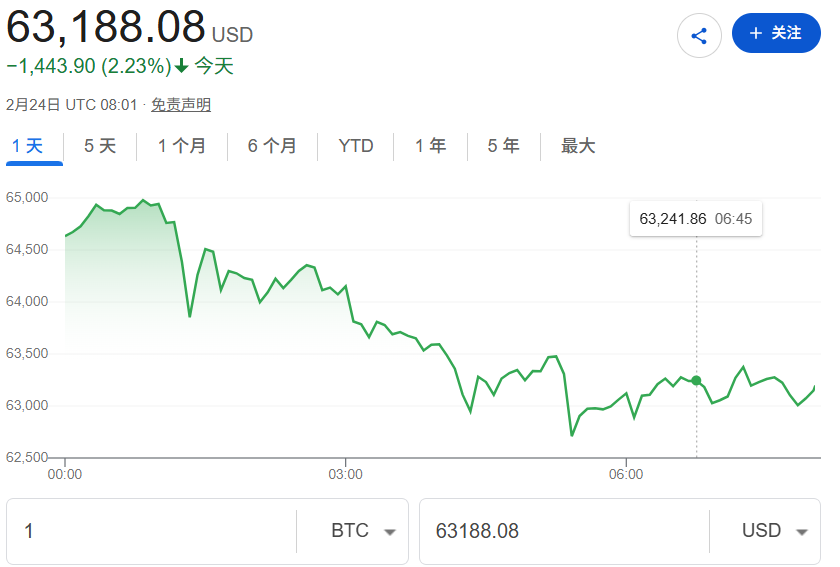View the 5 年 chart range
This screenshot has height=567, width=840.
pyautogui.click(x=503, y=146)
